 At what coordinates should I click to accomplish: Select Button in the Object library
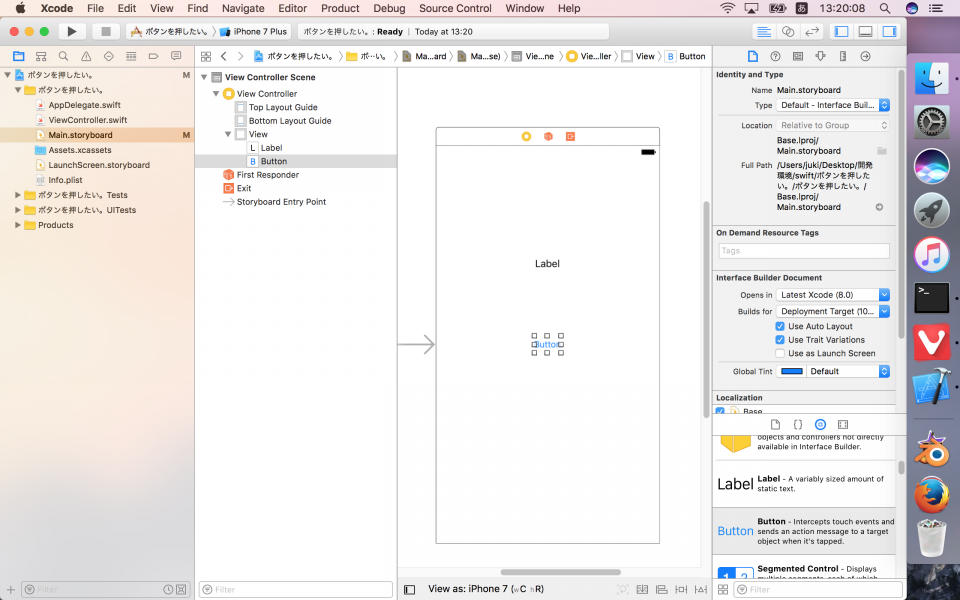tap(804, 531)
